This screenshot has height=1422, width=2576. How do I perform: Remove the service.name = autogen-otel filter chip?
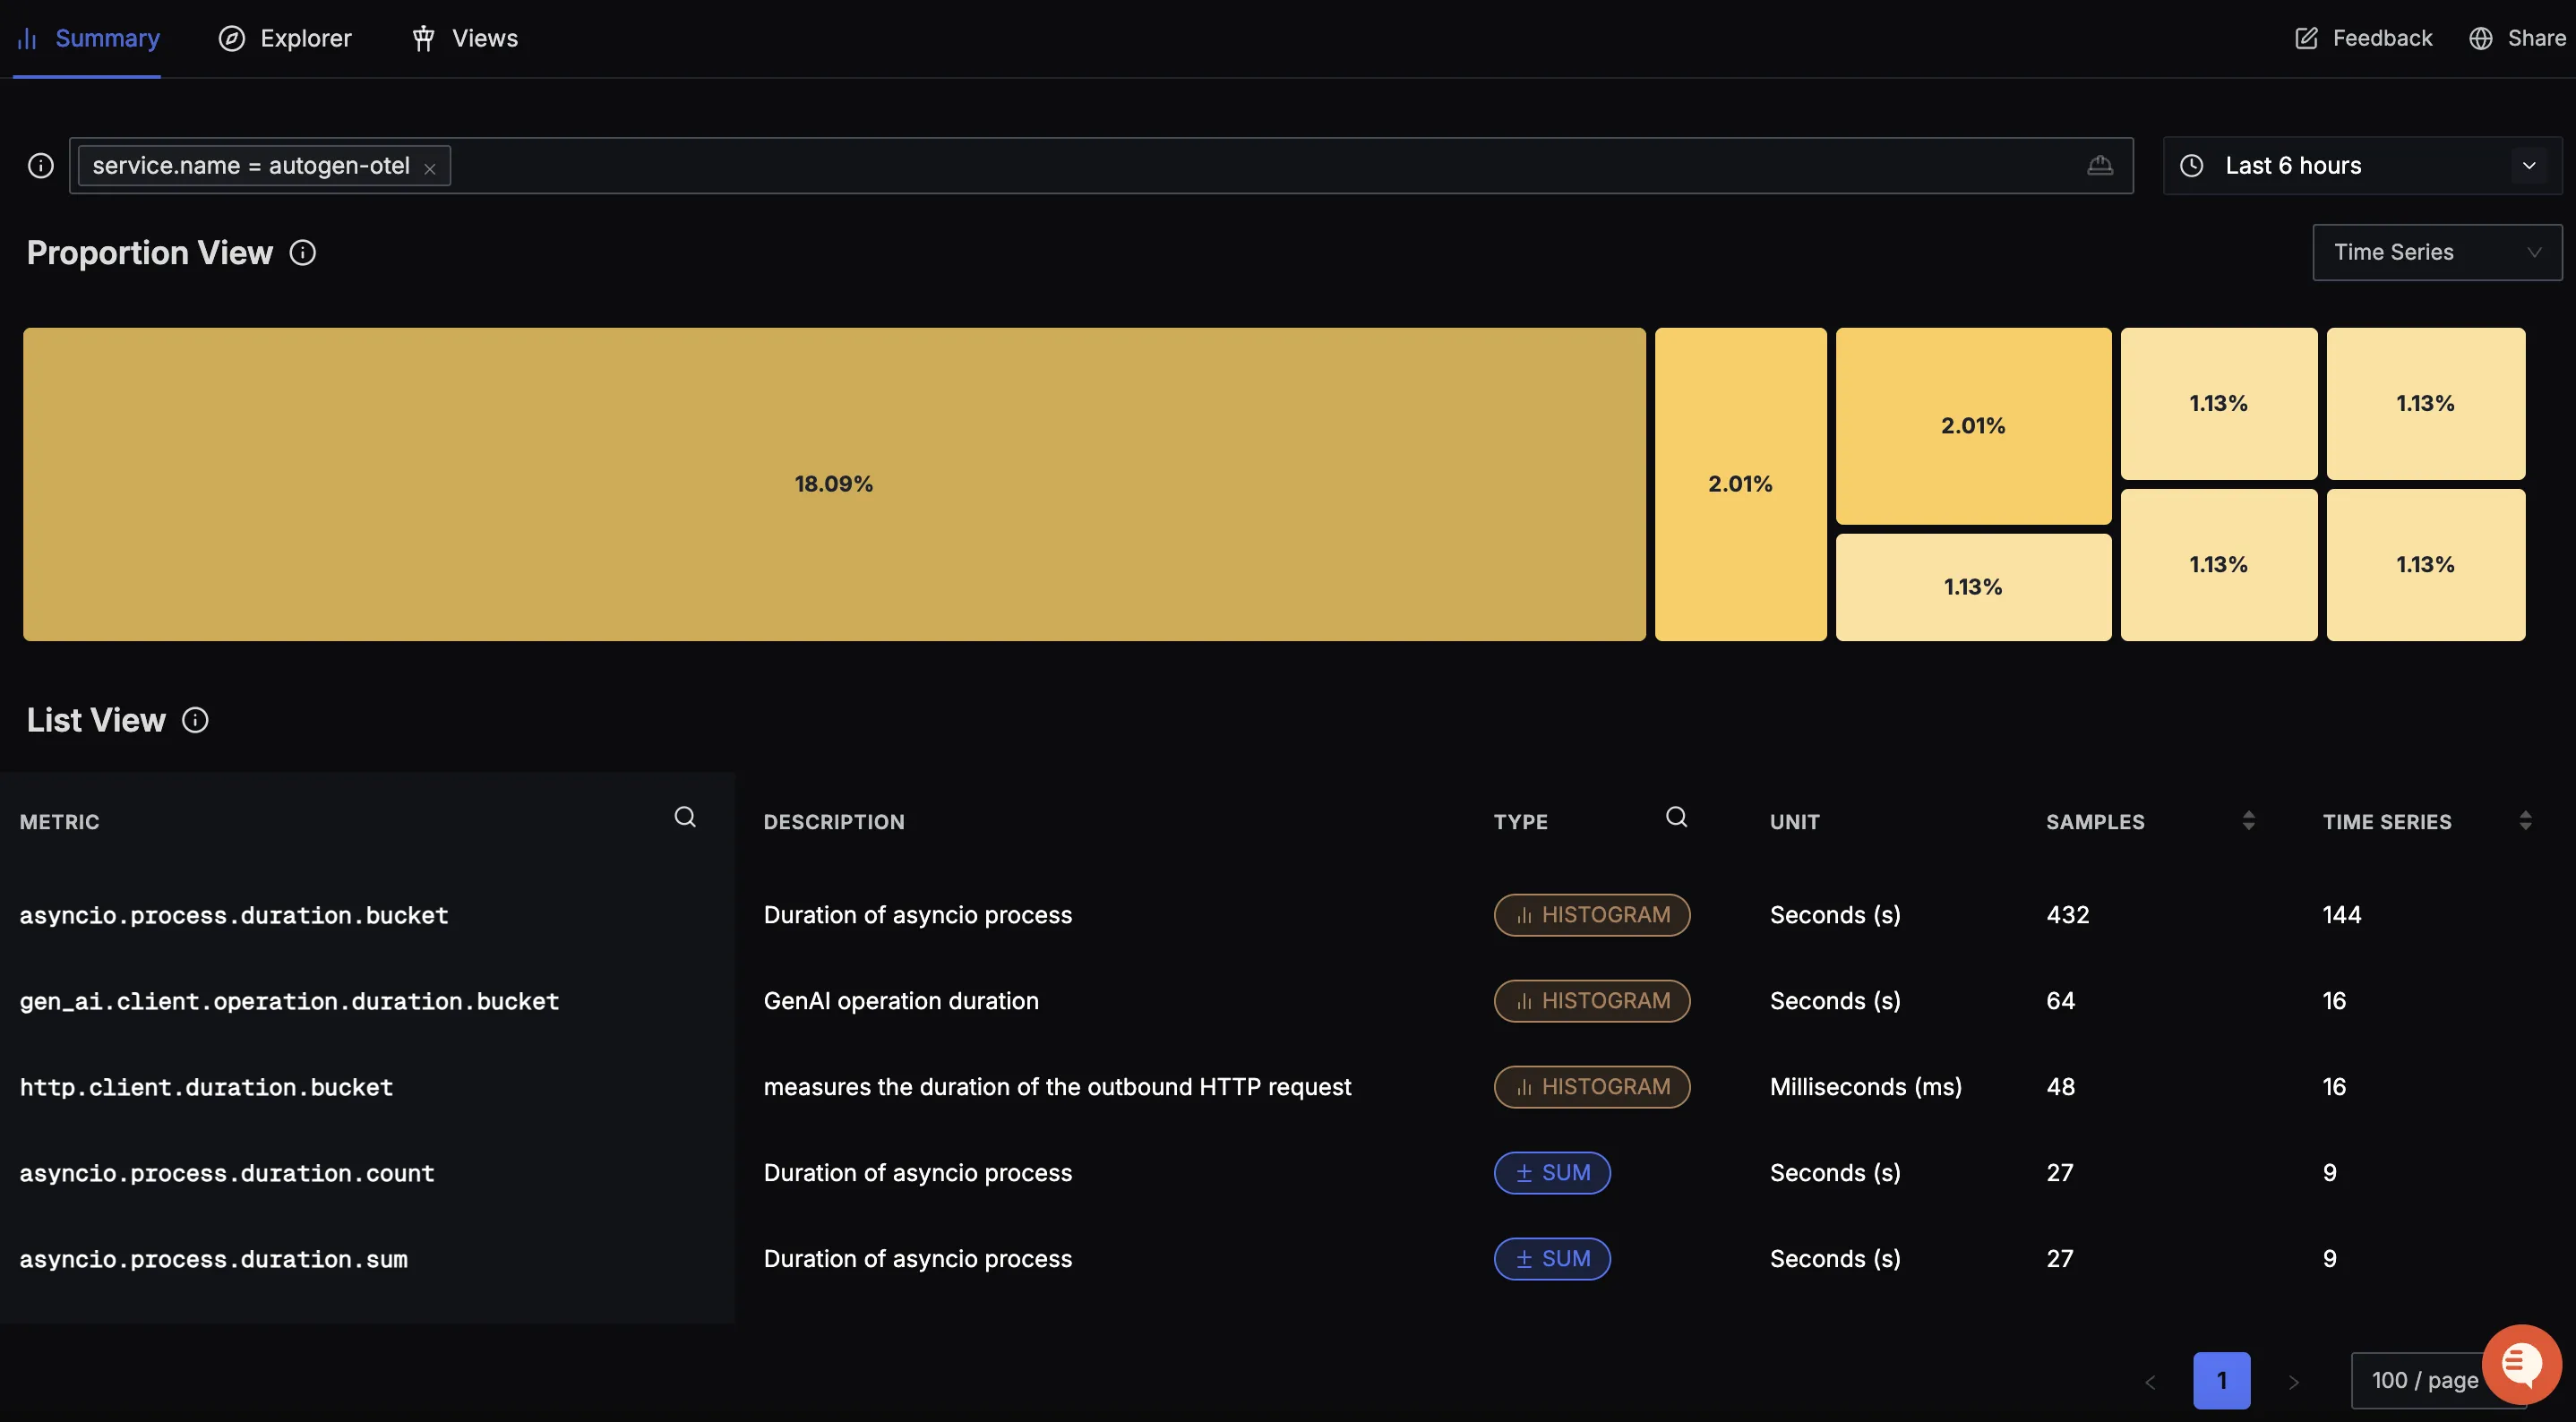pos(429,167)
